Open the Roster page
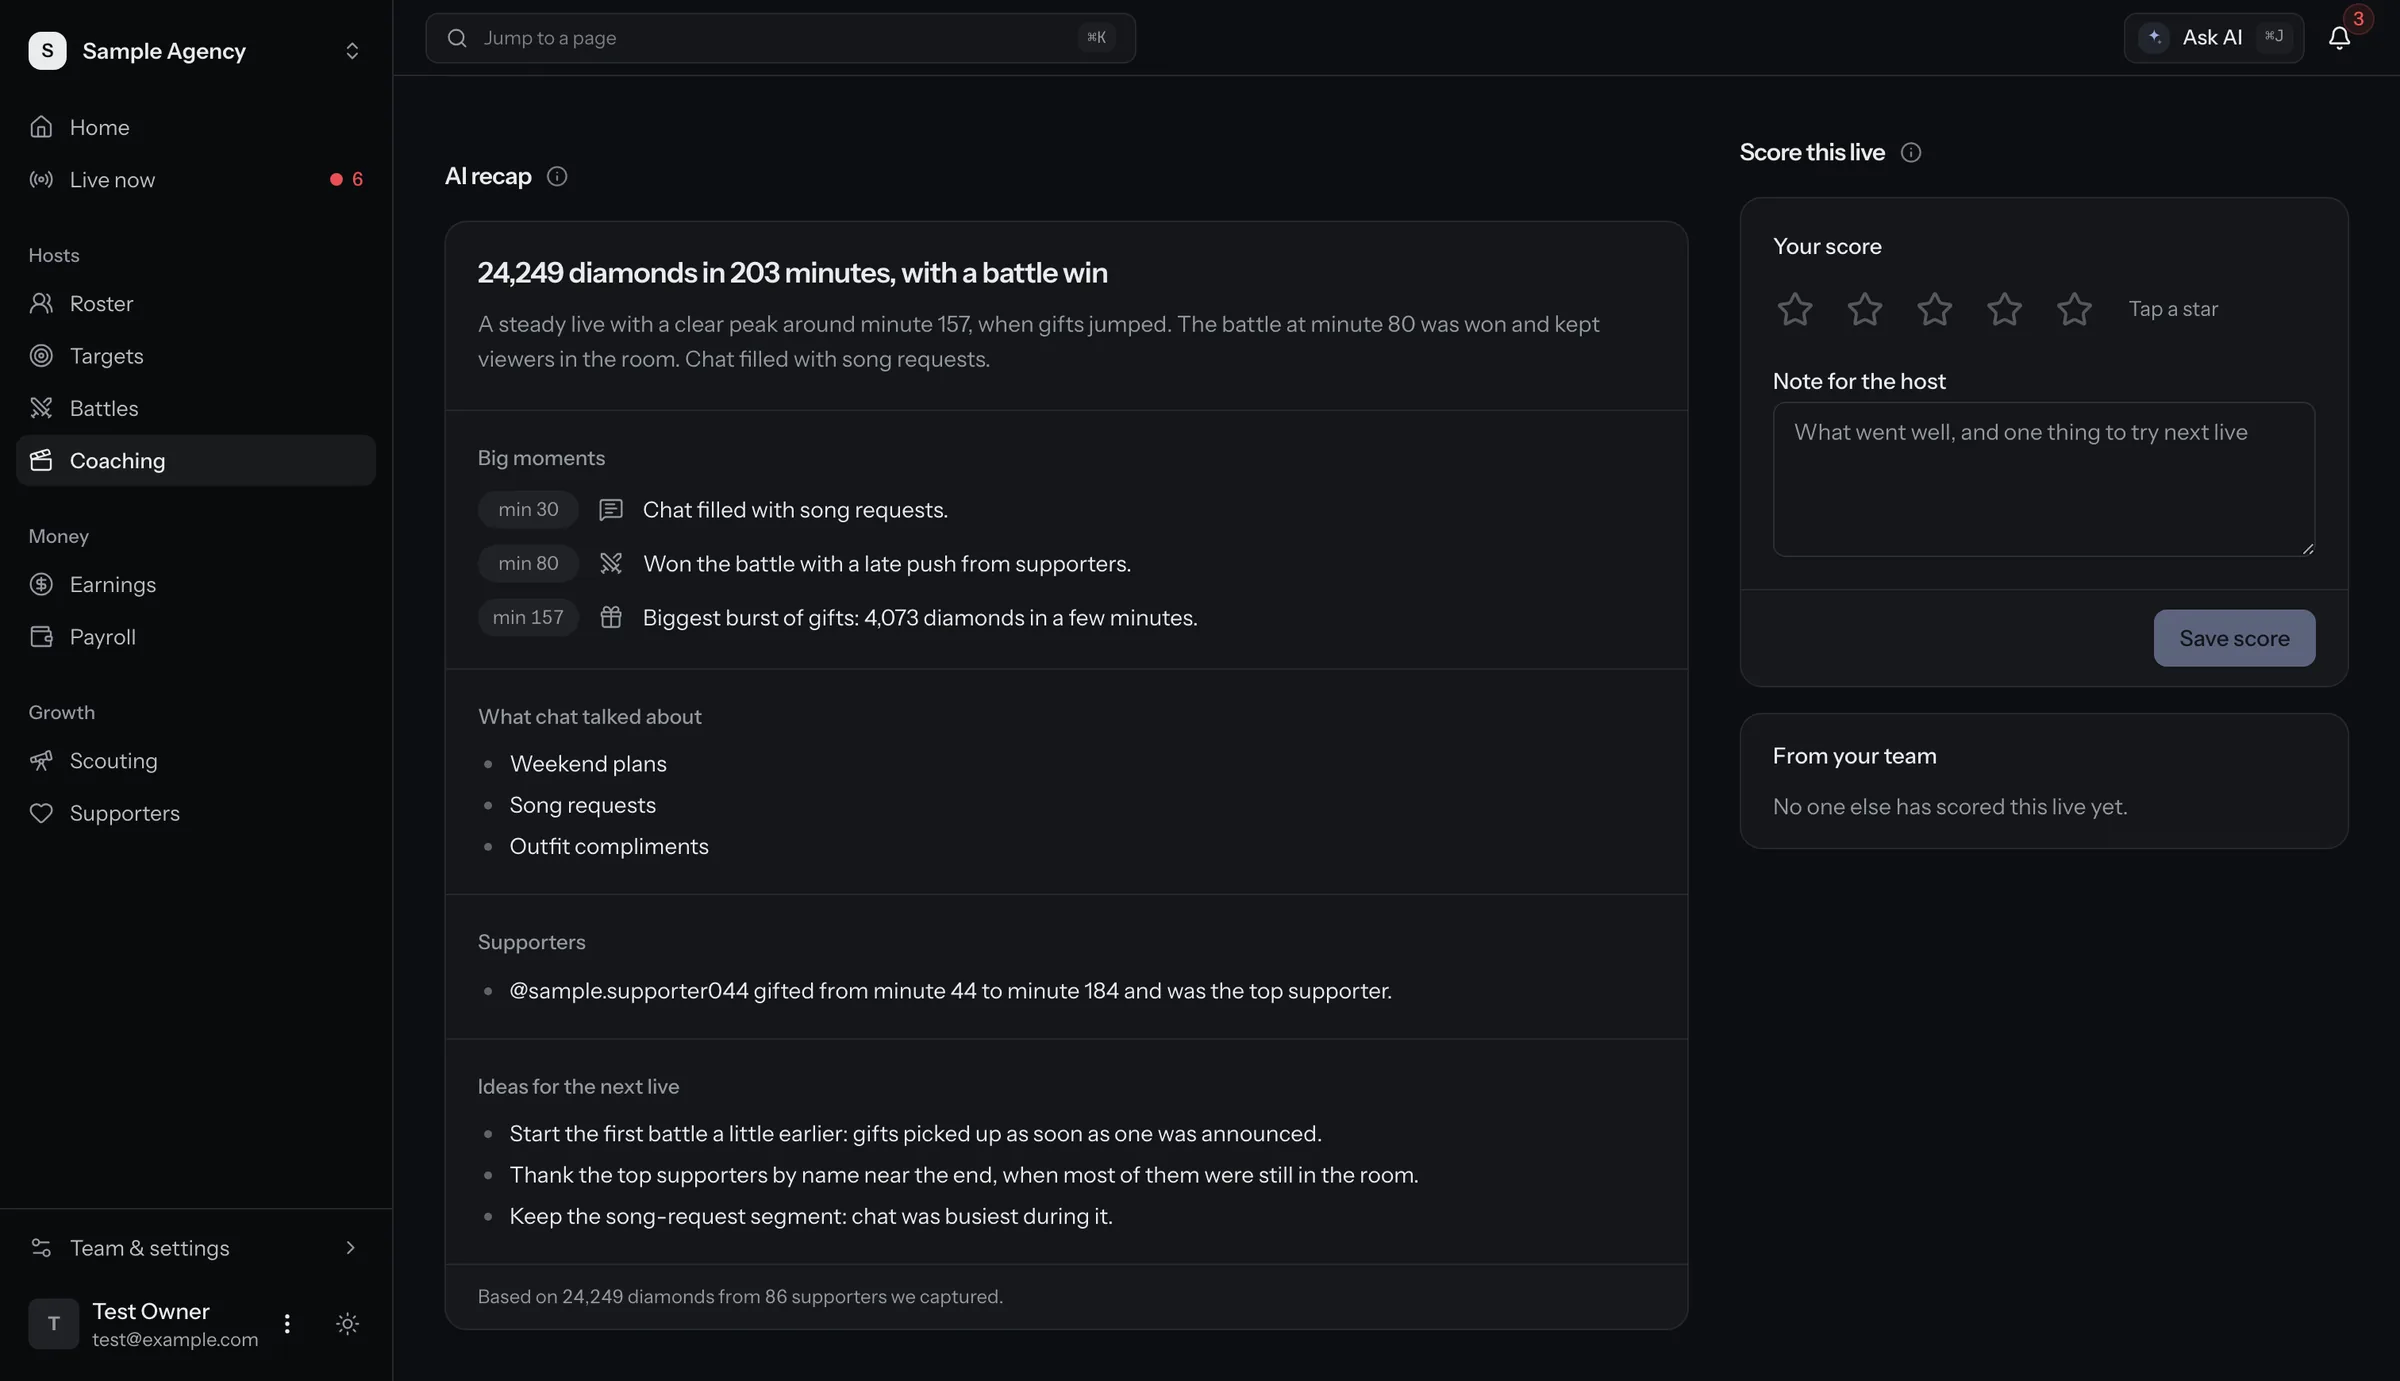This screenshot has width=2400, height=1381. pyautogui.click(x=196, y=303)
